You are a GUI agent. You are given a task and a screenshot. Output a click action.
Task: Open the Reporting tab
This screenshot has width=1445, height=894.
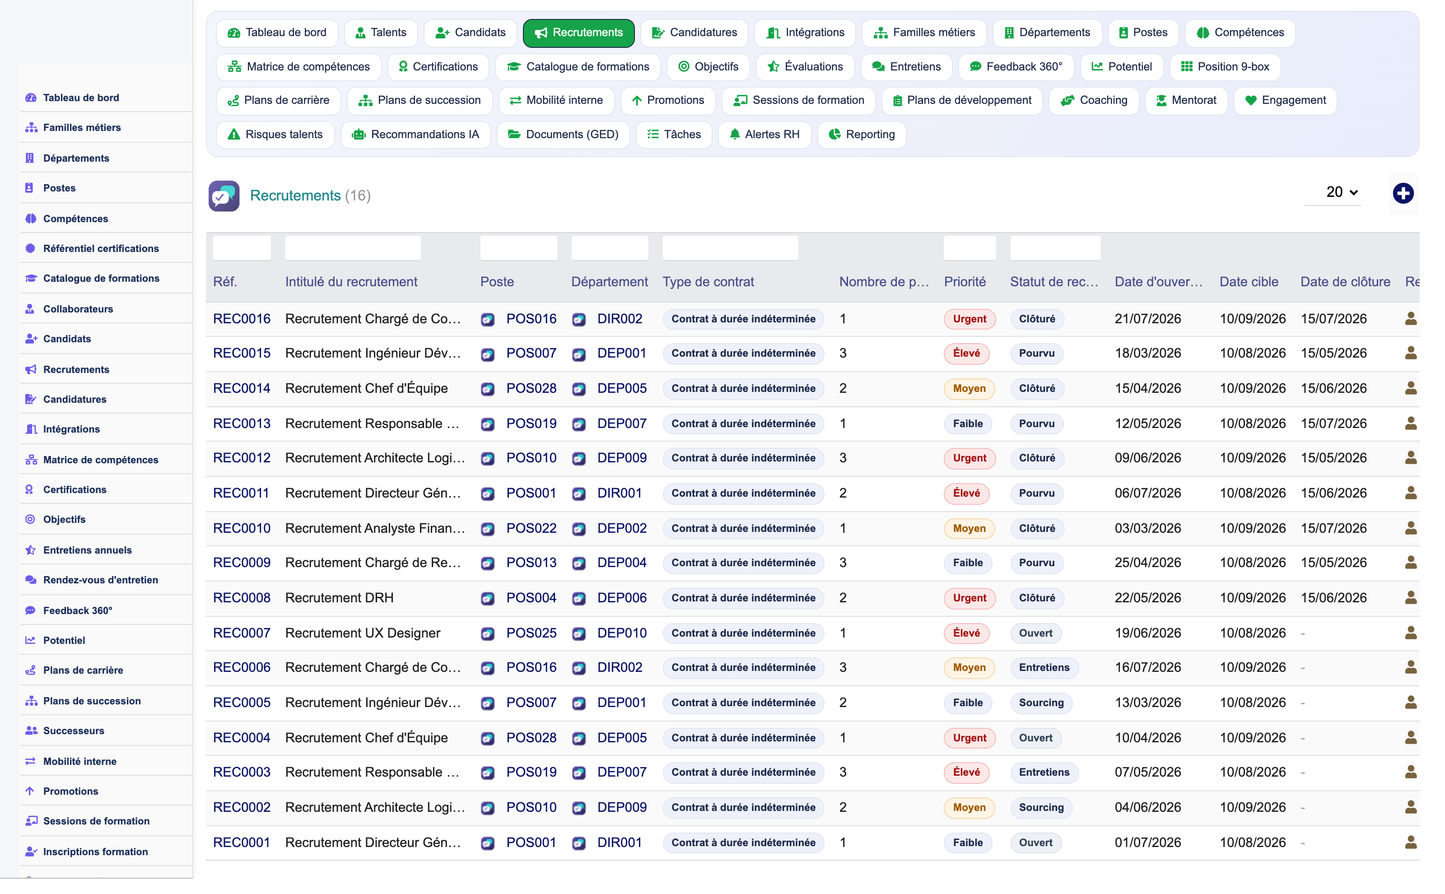[x=861, y=135]
